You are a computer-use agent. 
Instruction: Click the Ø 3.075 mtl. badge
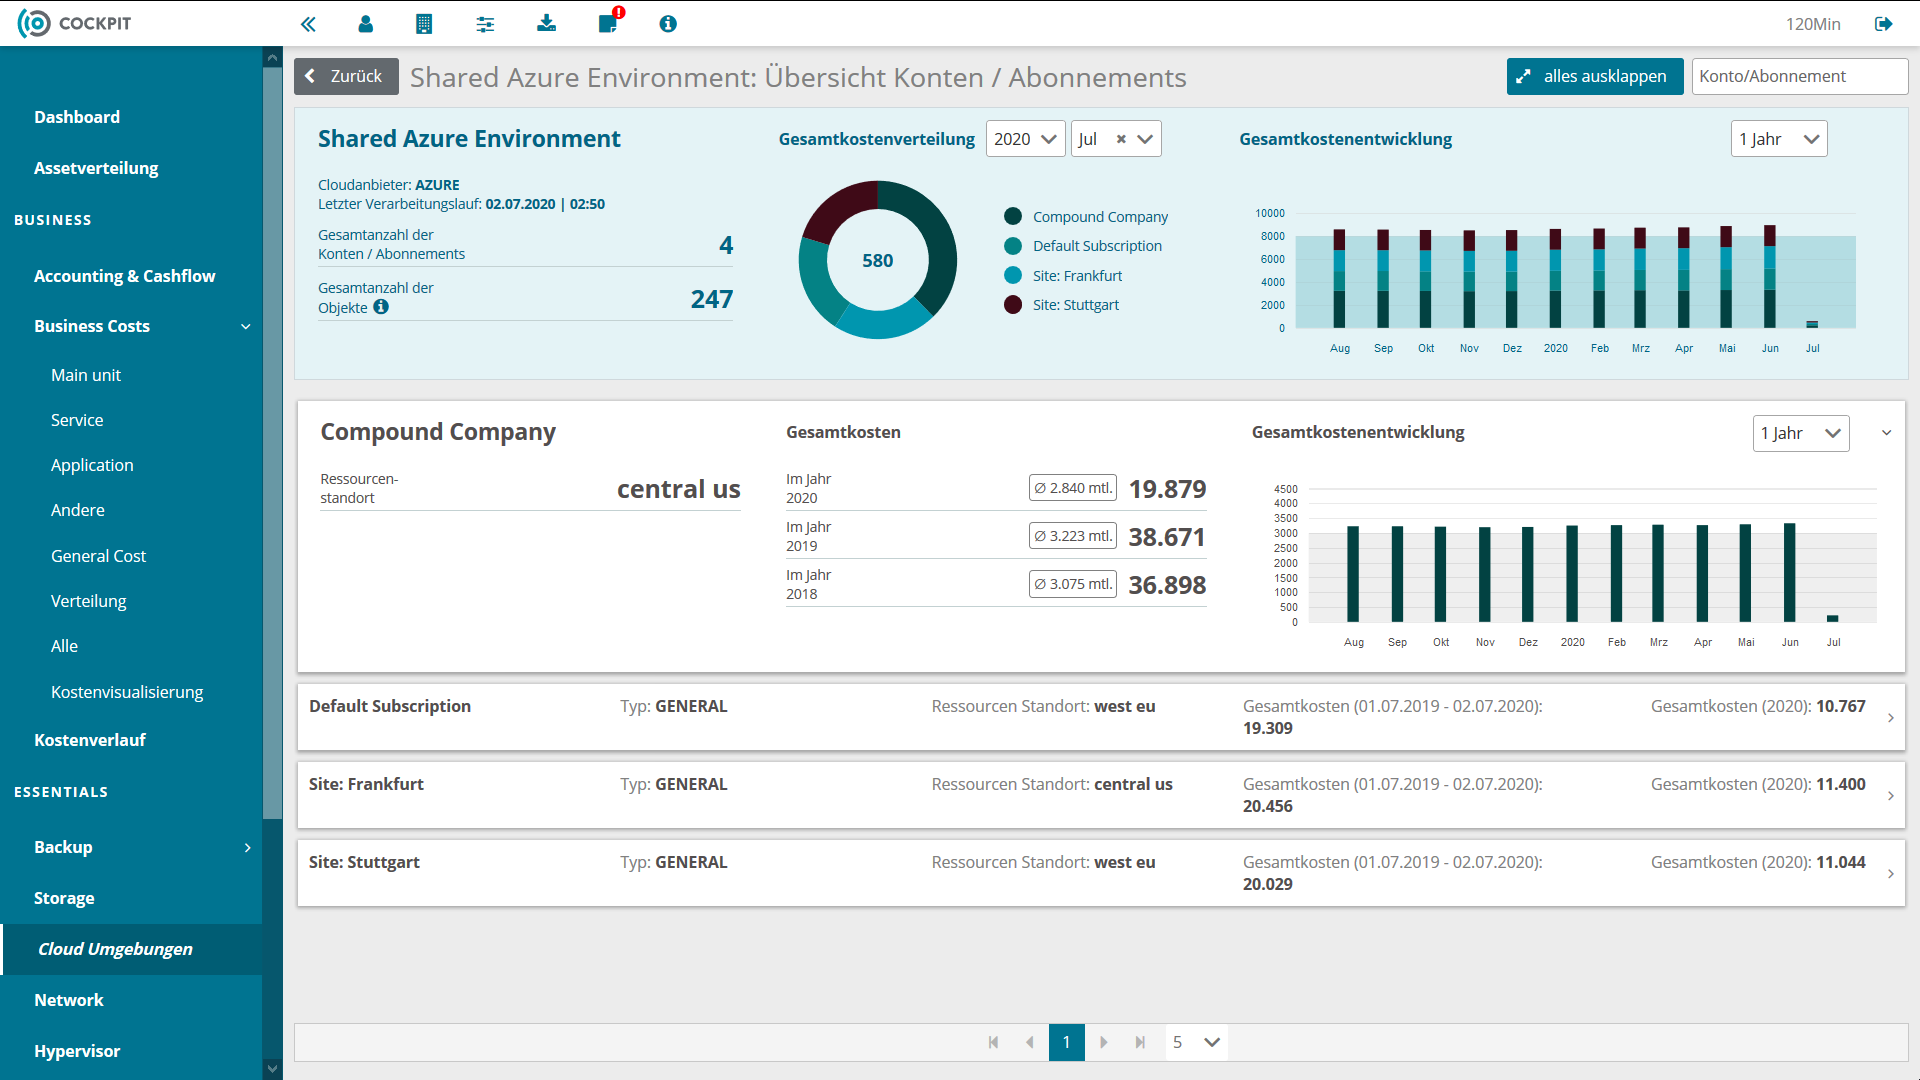[x=1073, y=584]
